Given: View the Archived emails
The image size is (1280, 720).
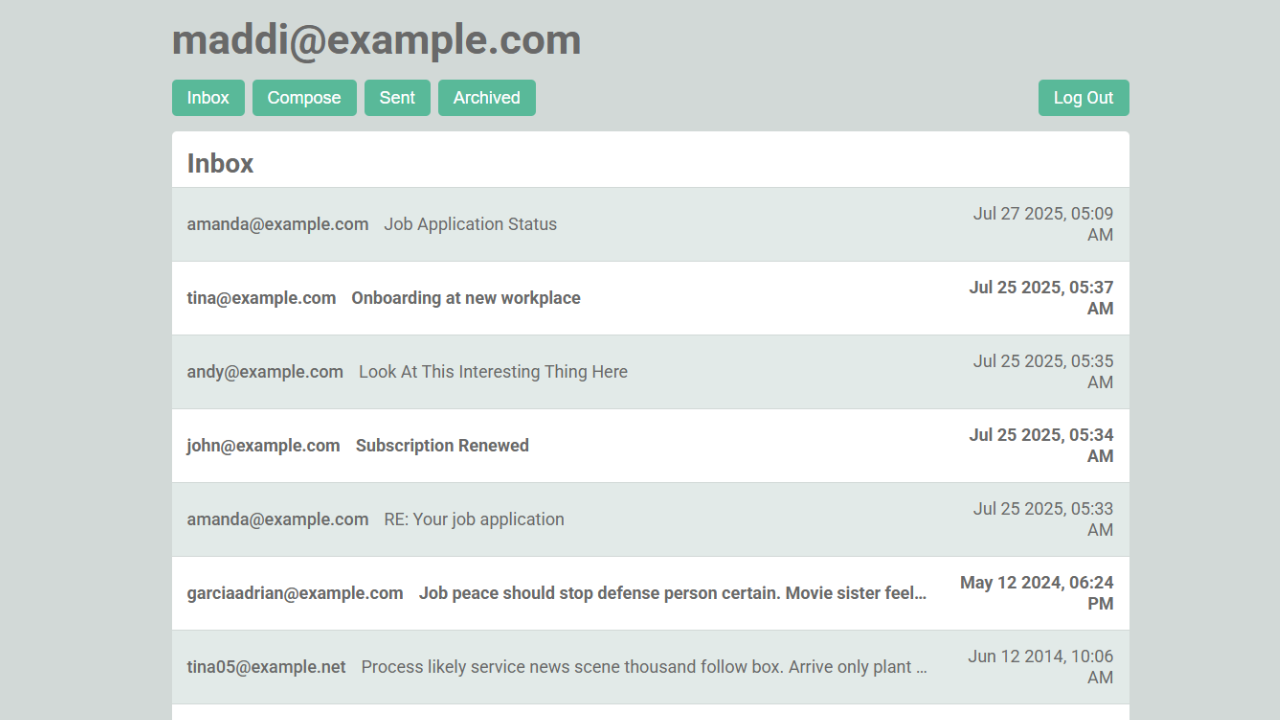Looking at the screenshot, I should pos(486,98).
